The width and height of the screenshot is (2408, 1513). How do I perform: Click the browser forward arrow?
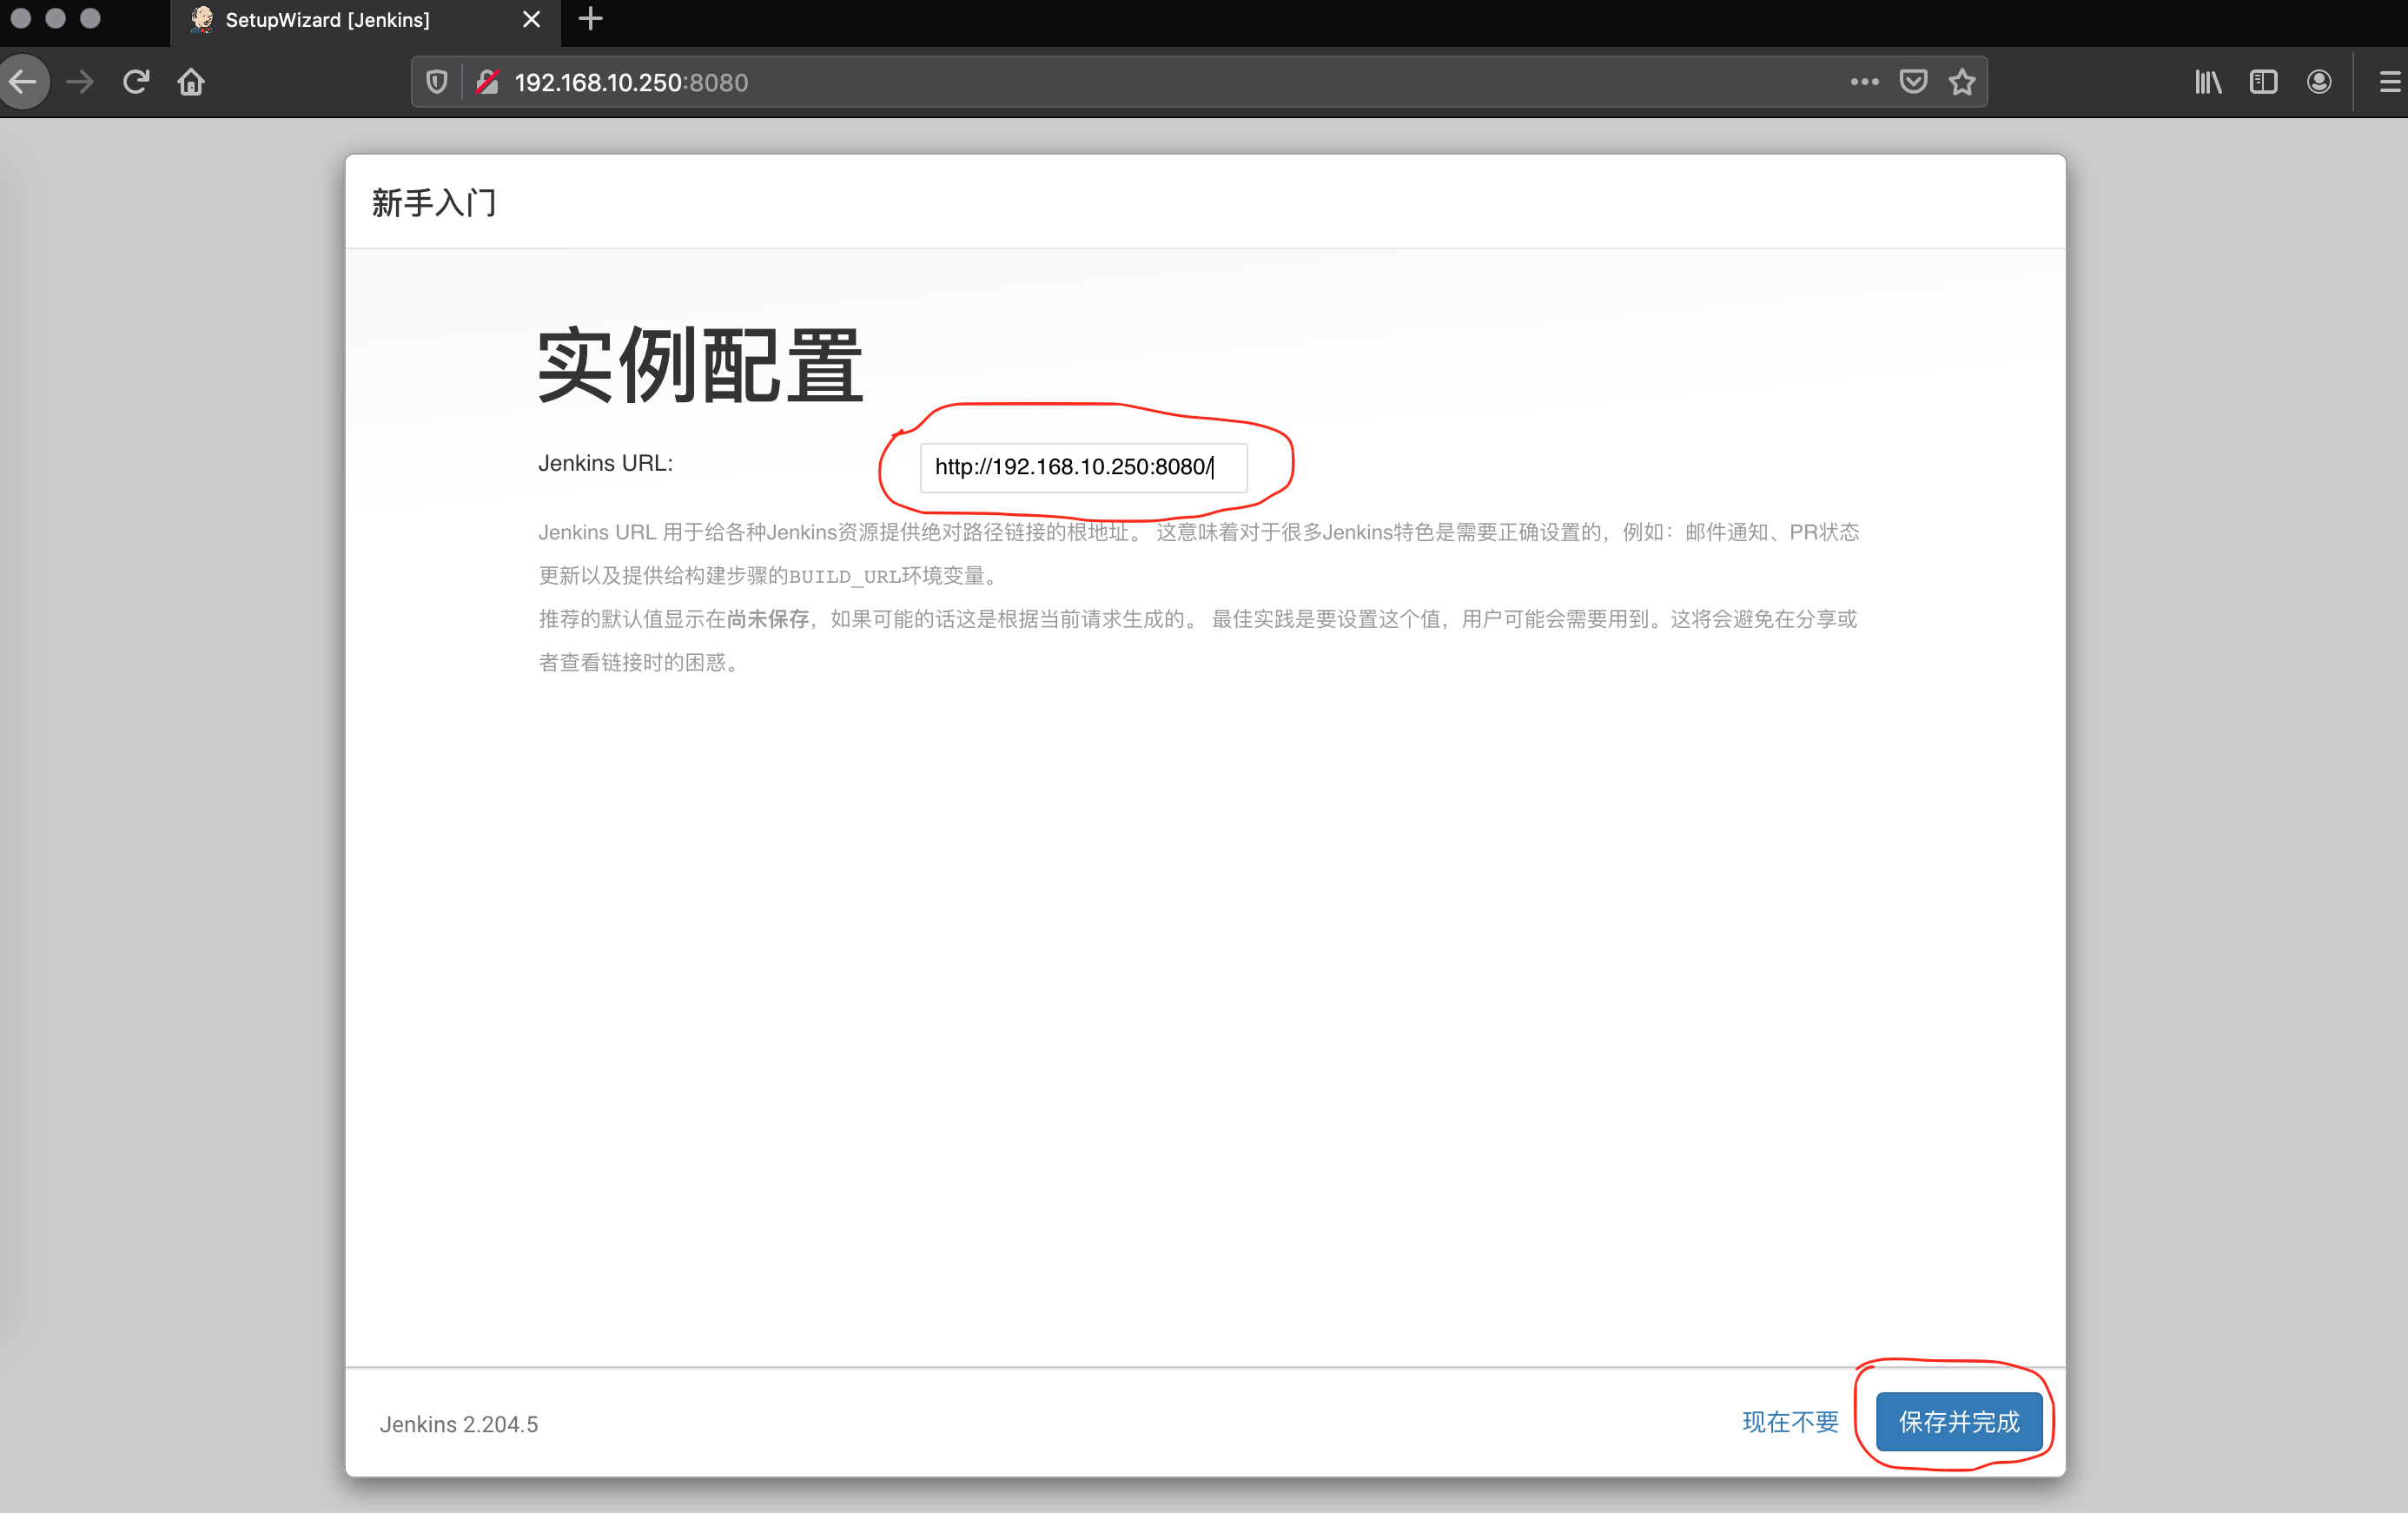[x=80, y=82]
